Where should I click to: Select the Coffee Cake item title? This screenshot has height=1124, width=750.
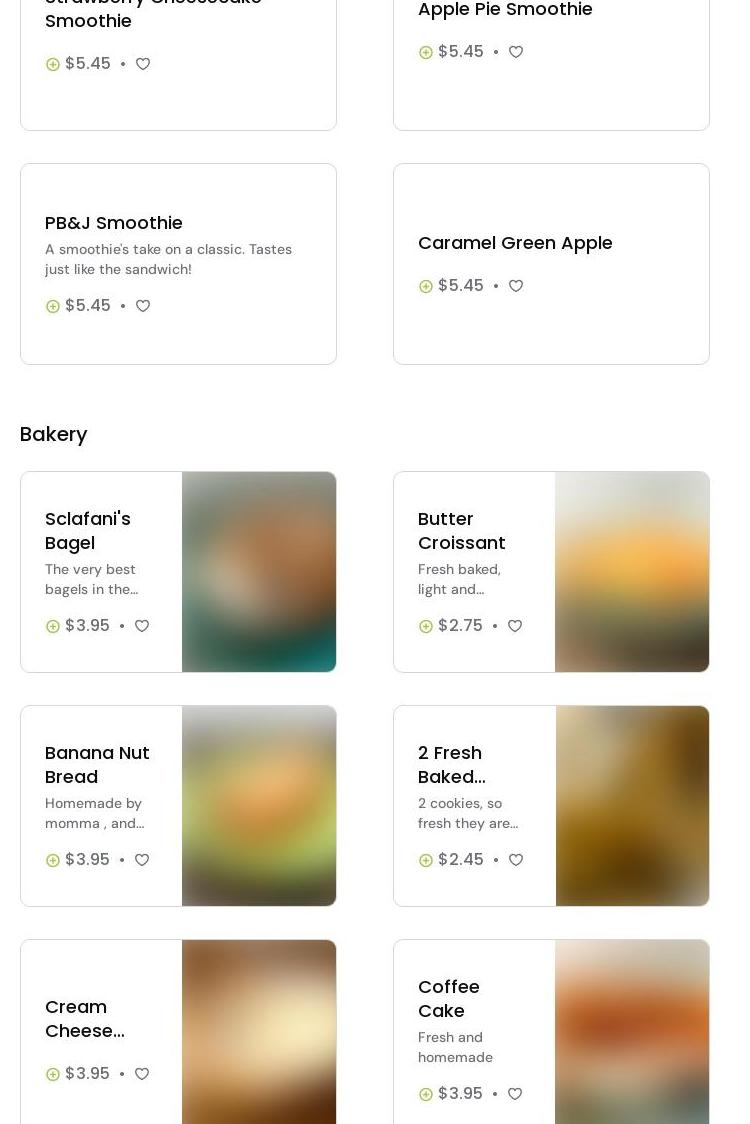[x=449, y=998]
